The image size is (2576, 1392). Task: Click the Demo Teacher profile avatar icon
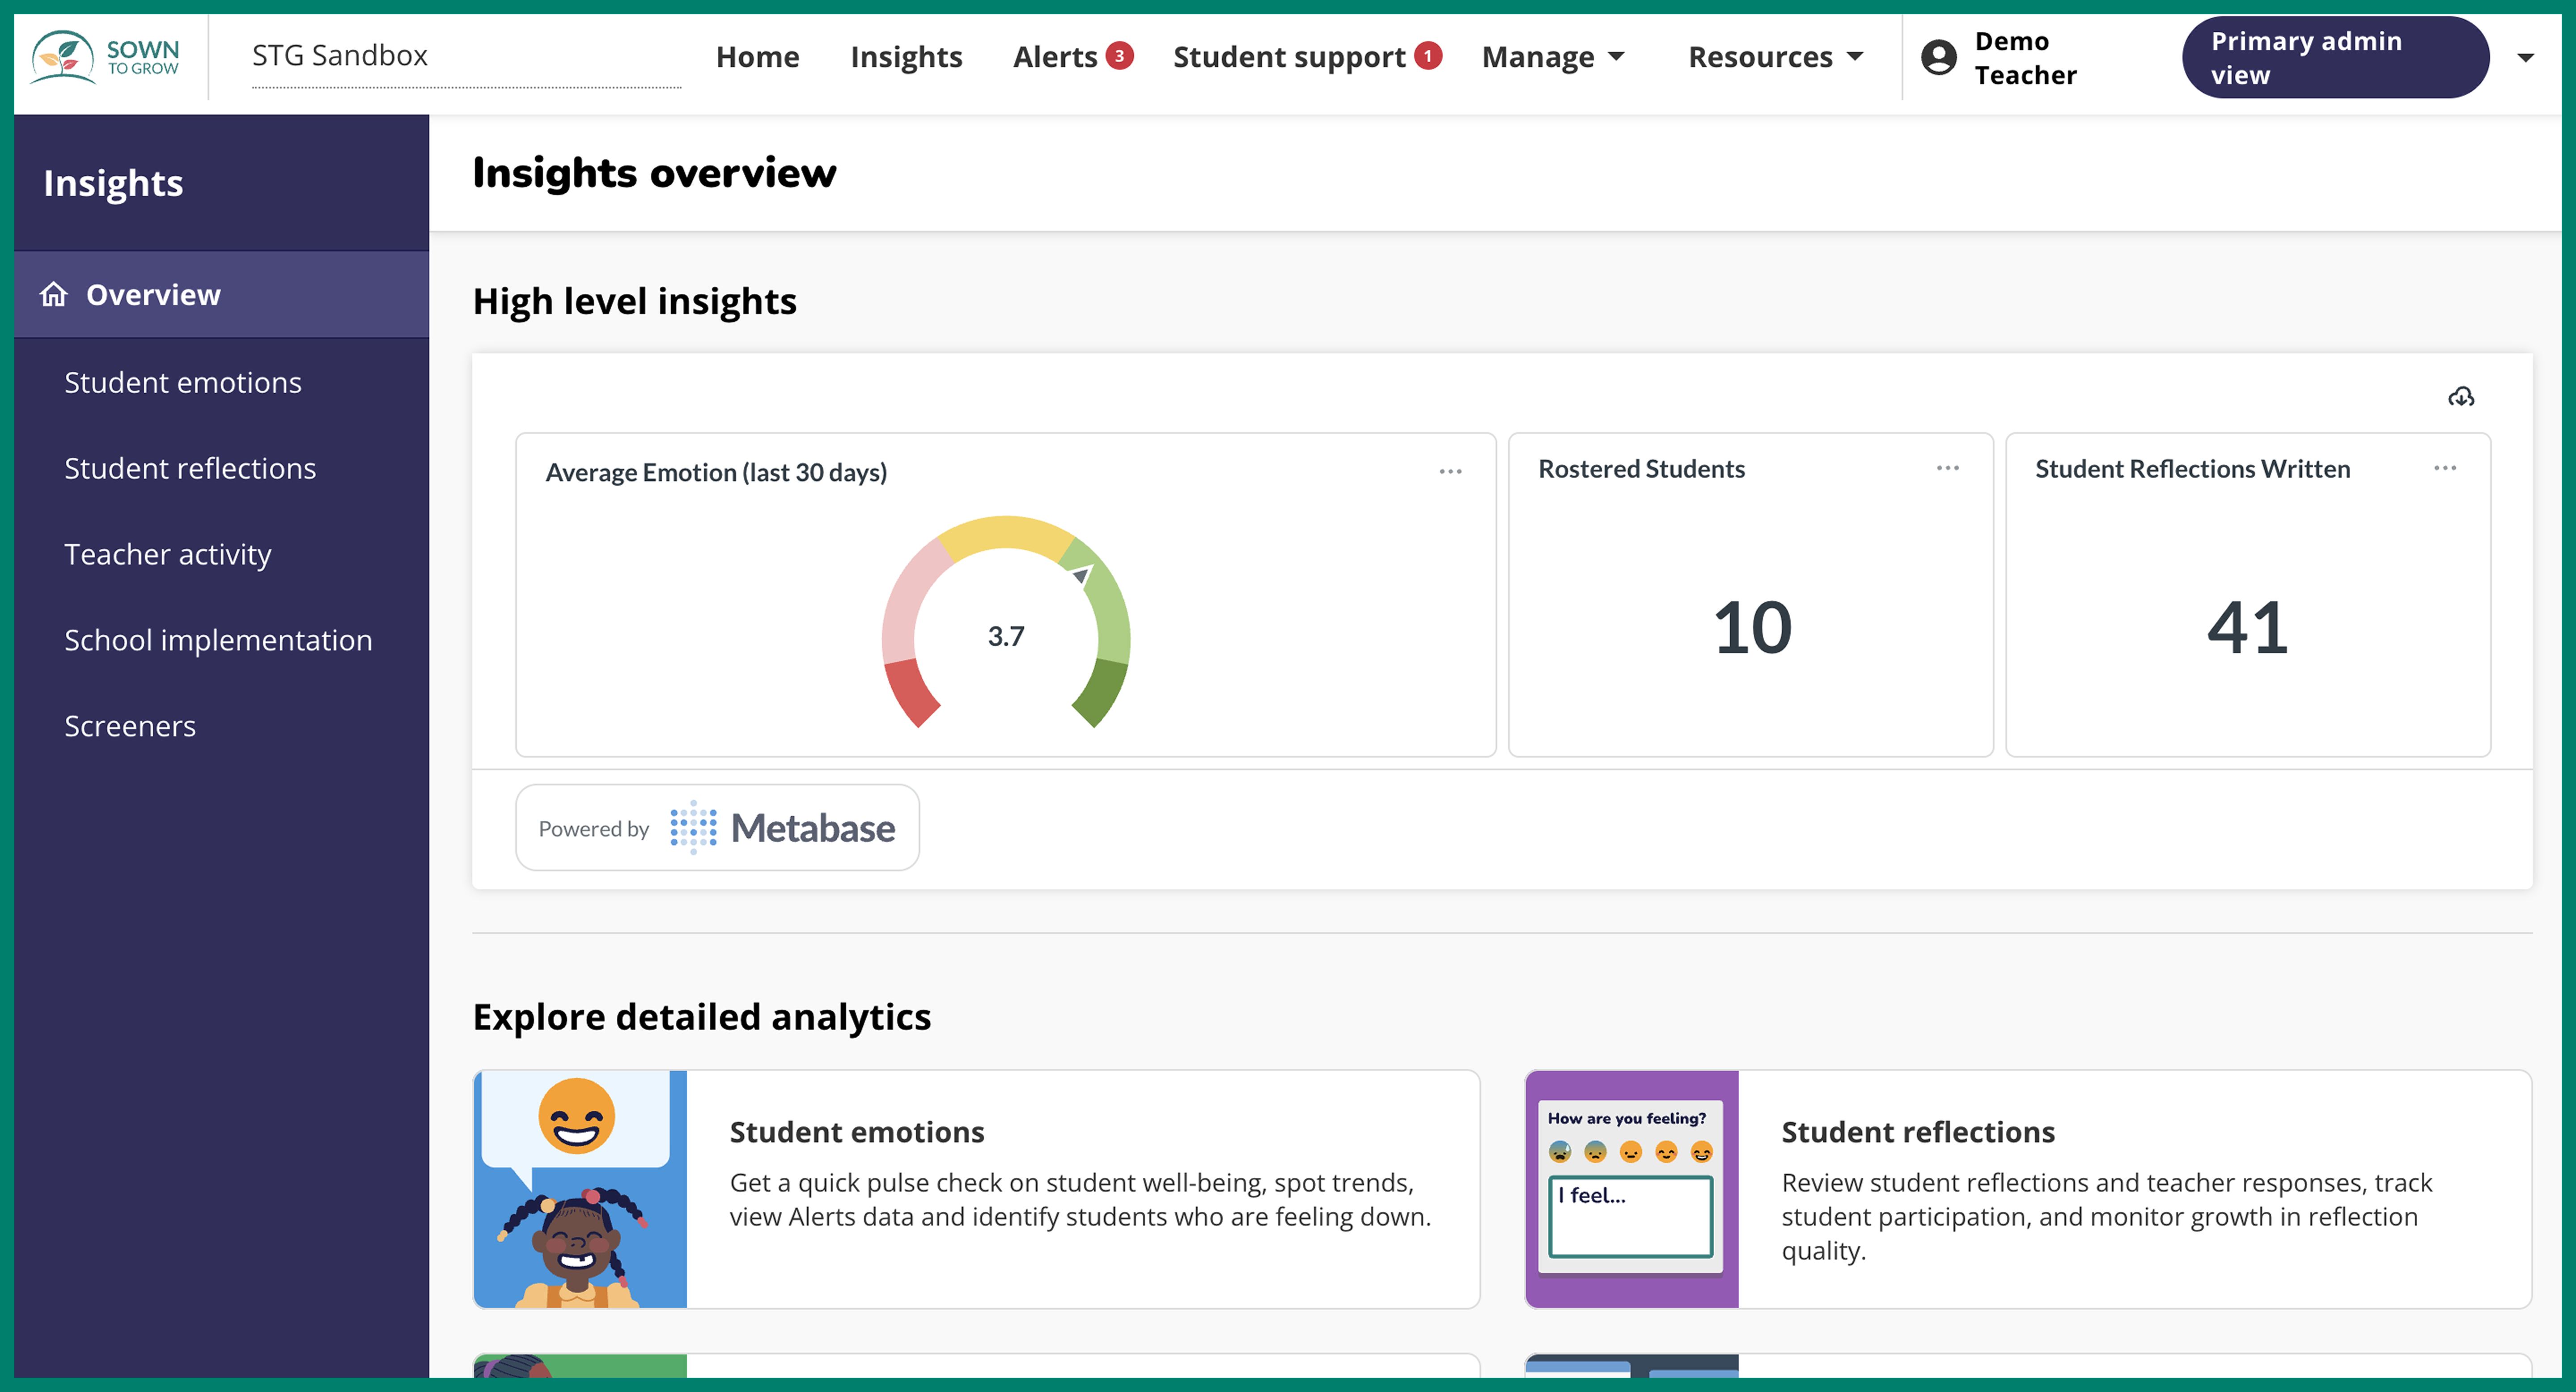pyautogui.click(x=1939, y=57)
